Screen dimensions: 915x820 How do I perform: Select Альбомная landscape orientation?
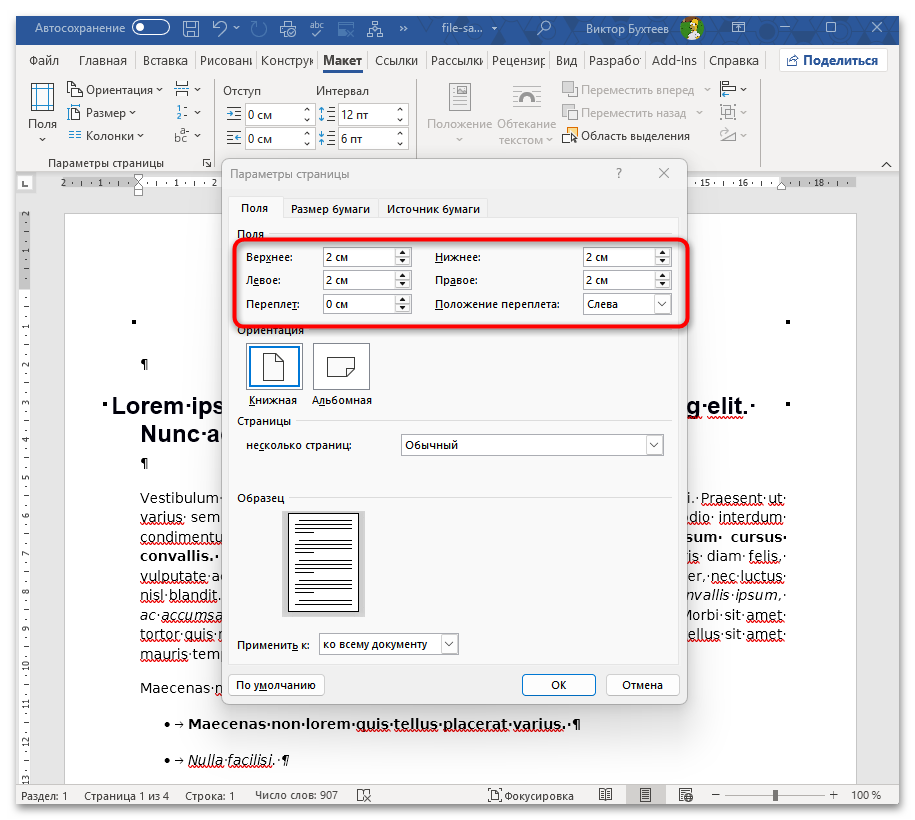click(341, 367)
